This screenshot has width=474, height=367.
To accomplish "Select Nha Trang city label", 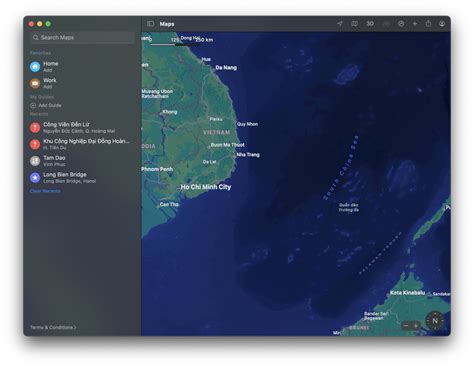I will pos(248,155).
